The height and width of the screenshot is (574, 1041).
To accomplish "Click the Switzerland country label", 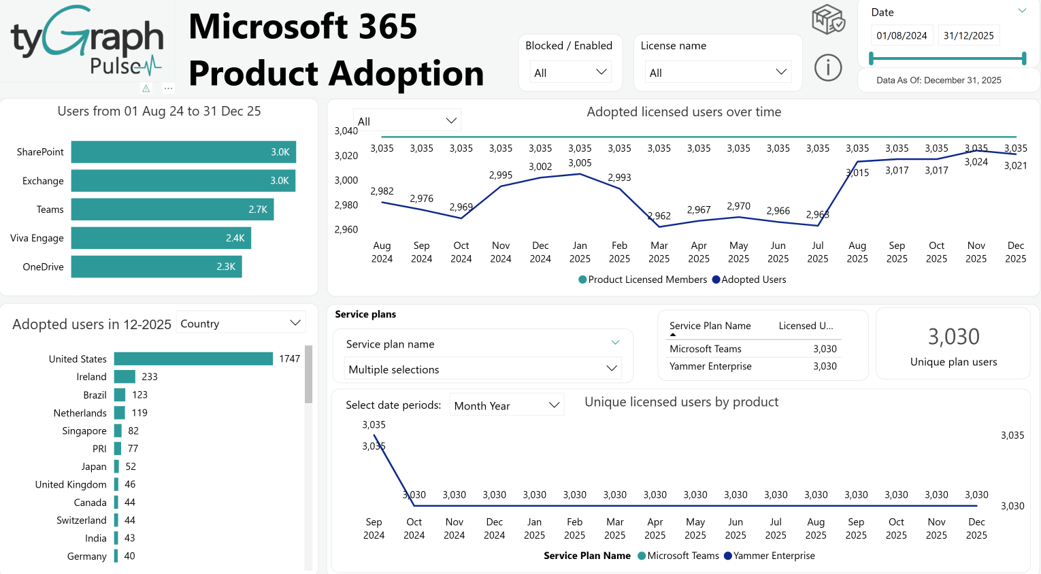I will [81, 520].
